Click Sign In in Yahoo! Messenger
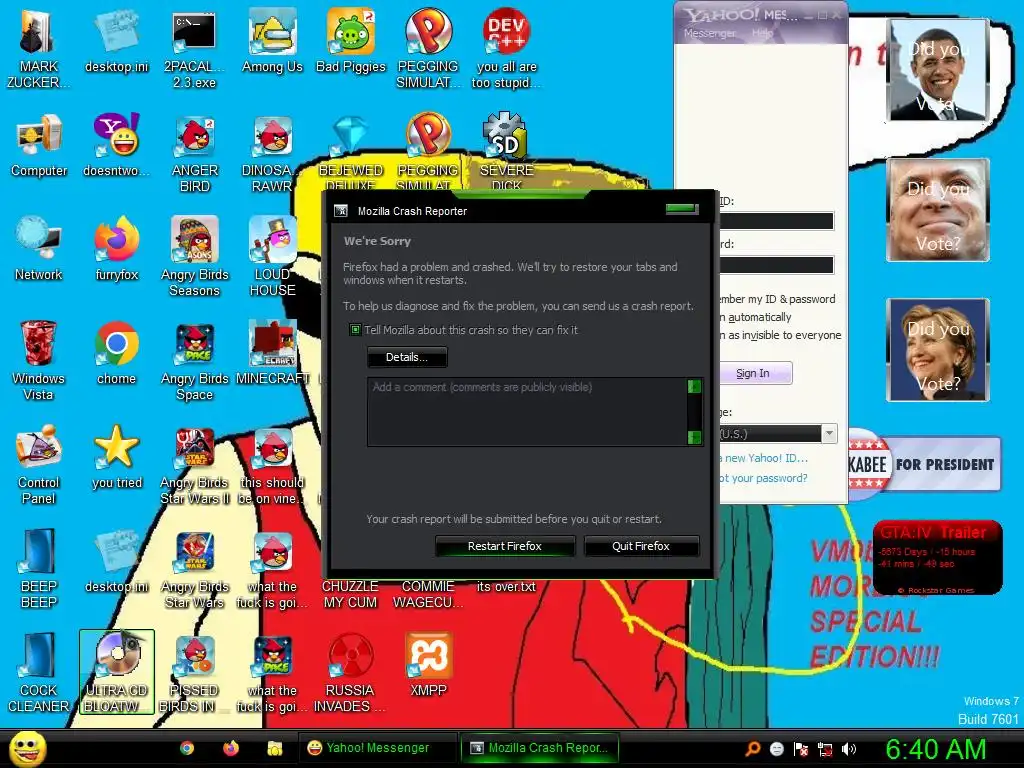The image size is (1024, 768). click(x=756, y=373)
